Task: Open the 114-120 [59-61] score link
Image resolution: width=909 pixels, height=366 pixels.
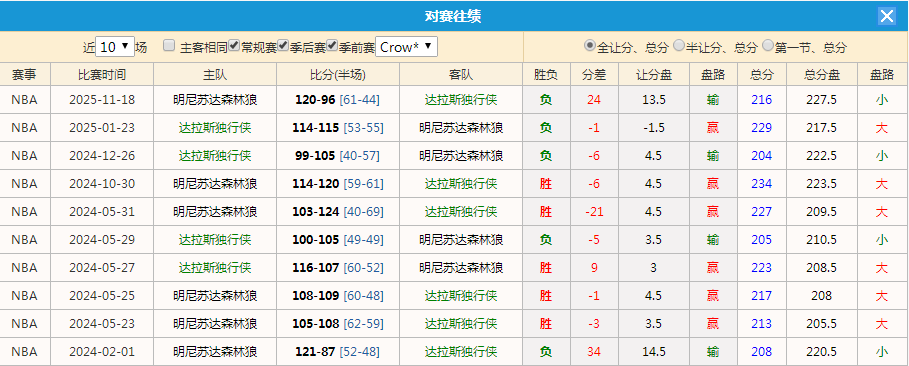Action: (338, 184)
